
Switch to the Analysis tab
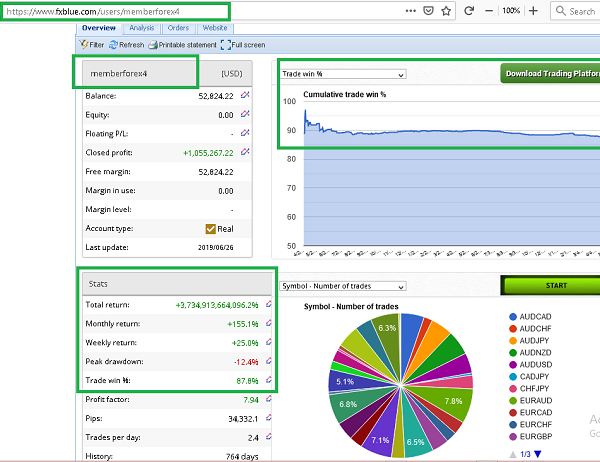(141, 28)
